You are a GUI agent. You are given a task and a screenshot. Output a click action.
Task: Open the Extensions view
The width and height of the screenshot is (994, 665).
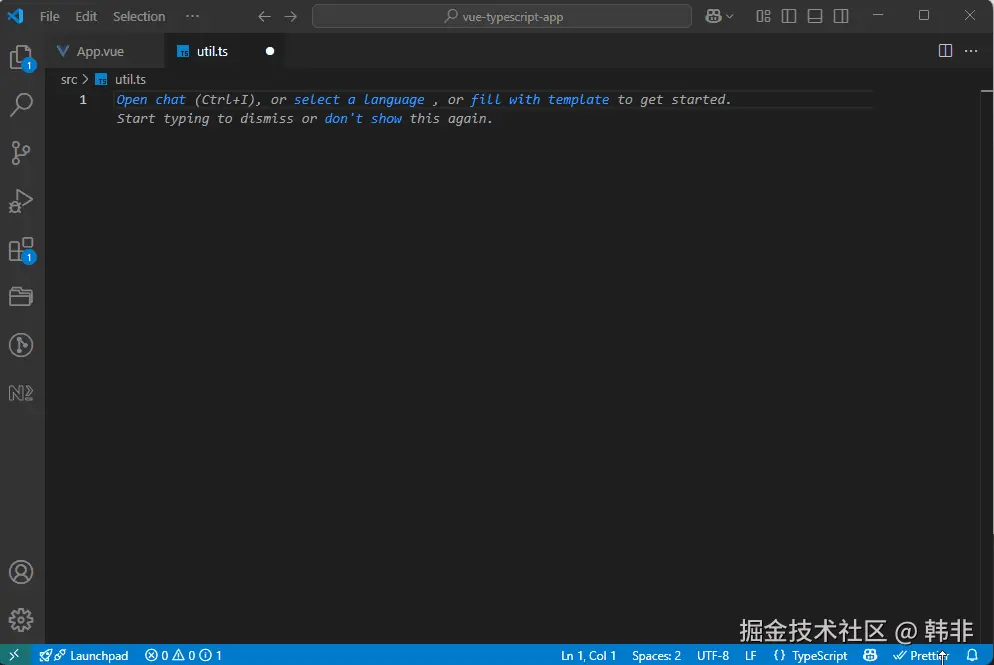pos(22,249)
